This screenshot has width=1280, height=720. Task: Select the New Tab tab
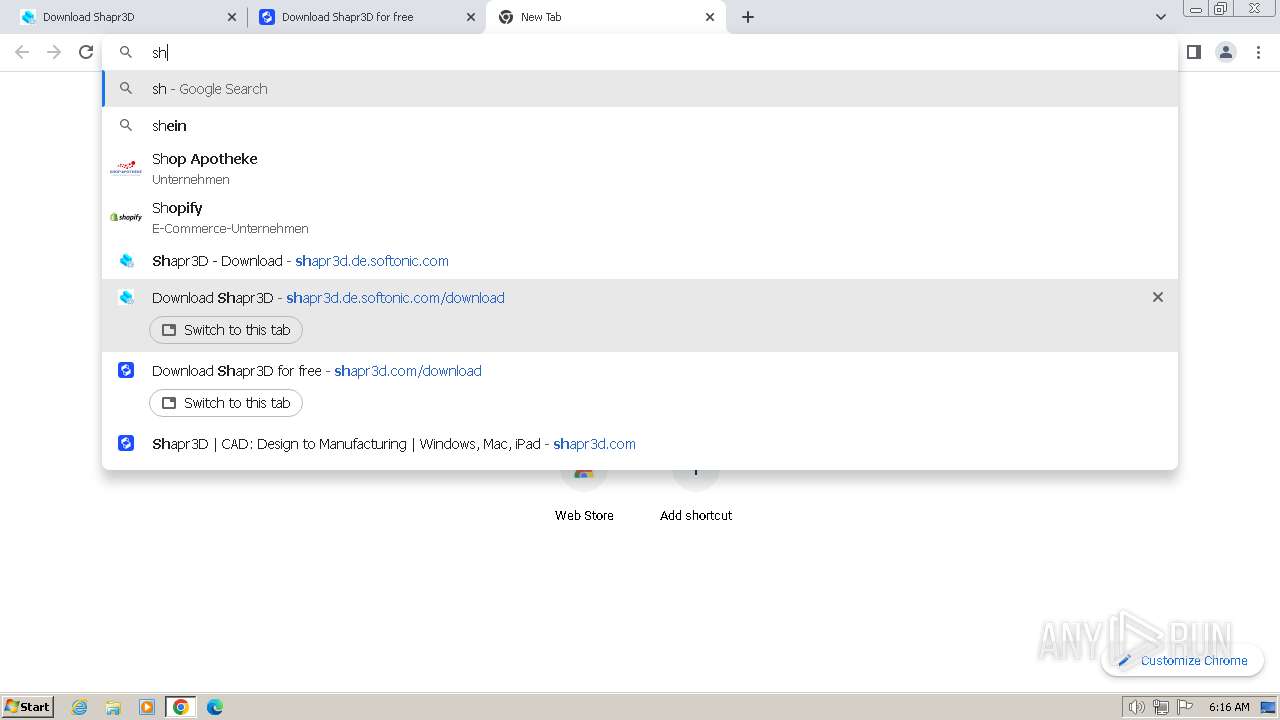click(x=605, y=17)
